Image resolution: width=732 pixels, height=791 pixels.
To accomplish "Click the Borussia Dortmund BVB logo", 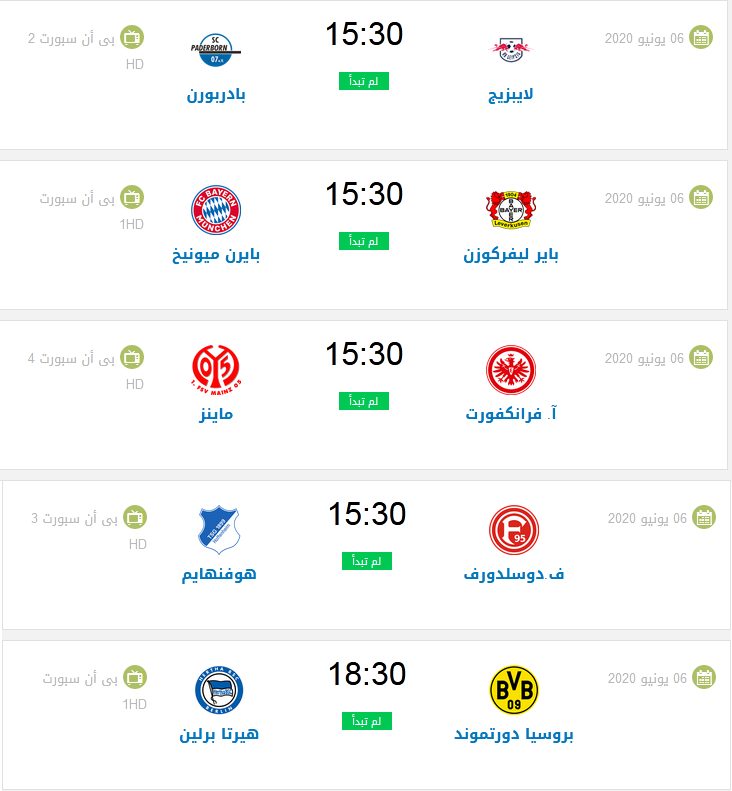I will point(514,691).
